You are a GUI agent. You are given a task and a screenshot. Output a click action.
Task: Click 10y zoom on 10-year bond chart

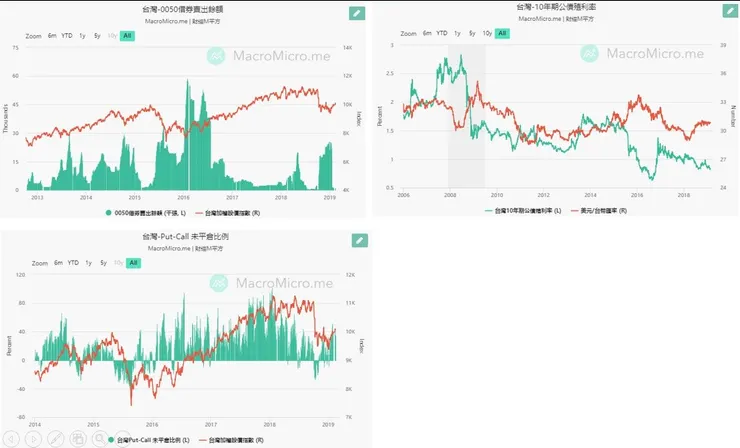tap(486, 33)
